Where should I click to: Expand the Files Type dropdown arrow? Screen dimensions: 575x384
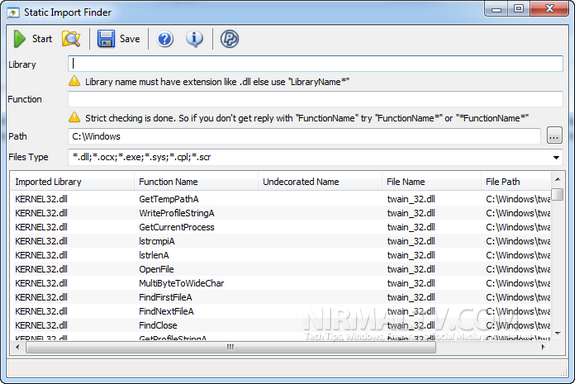(556, 157)
